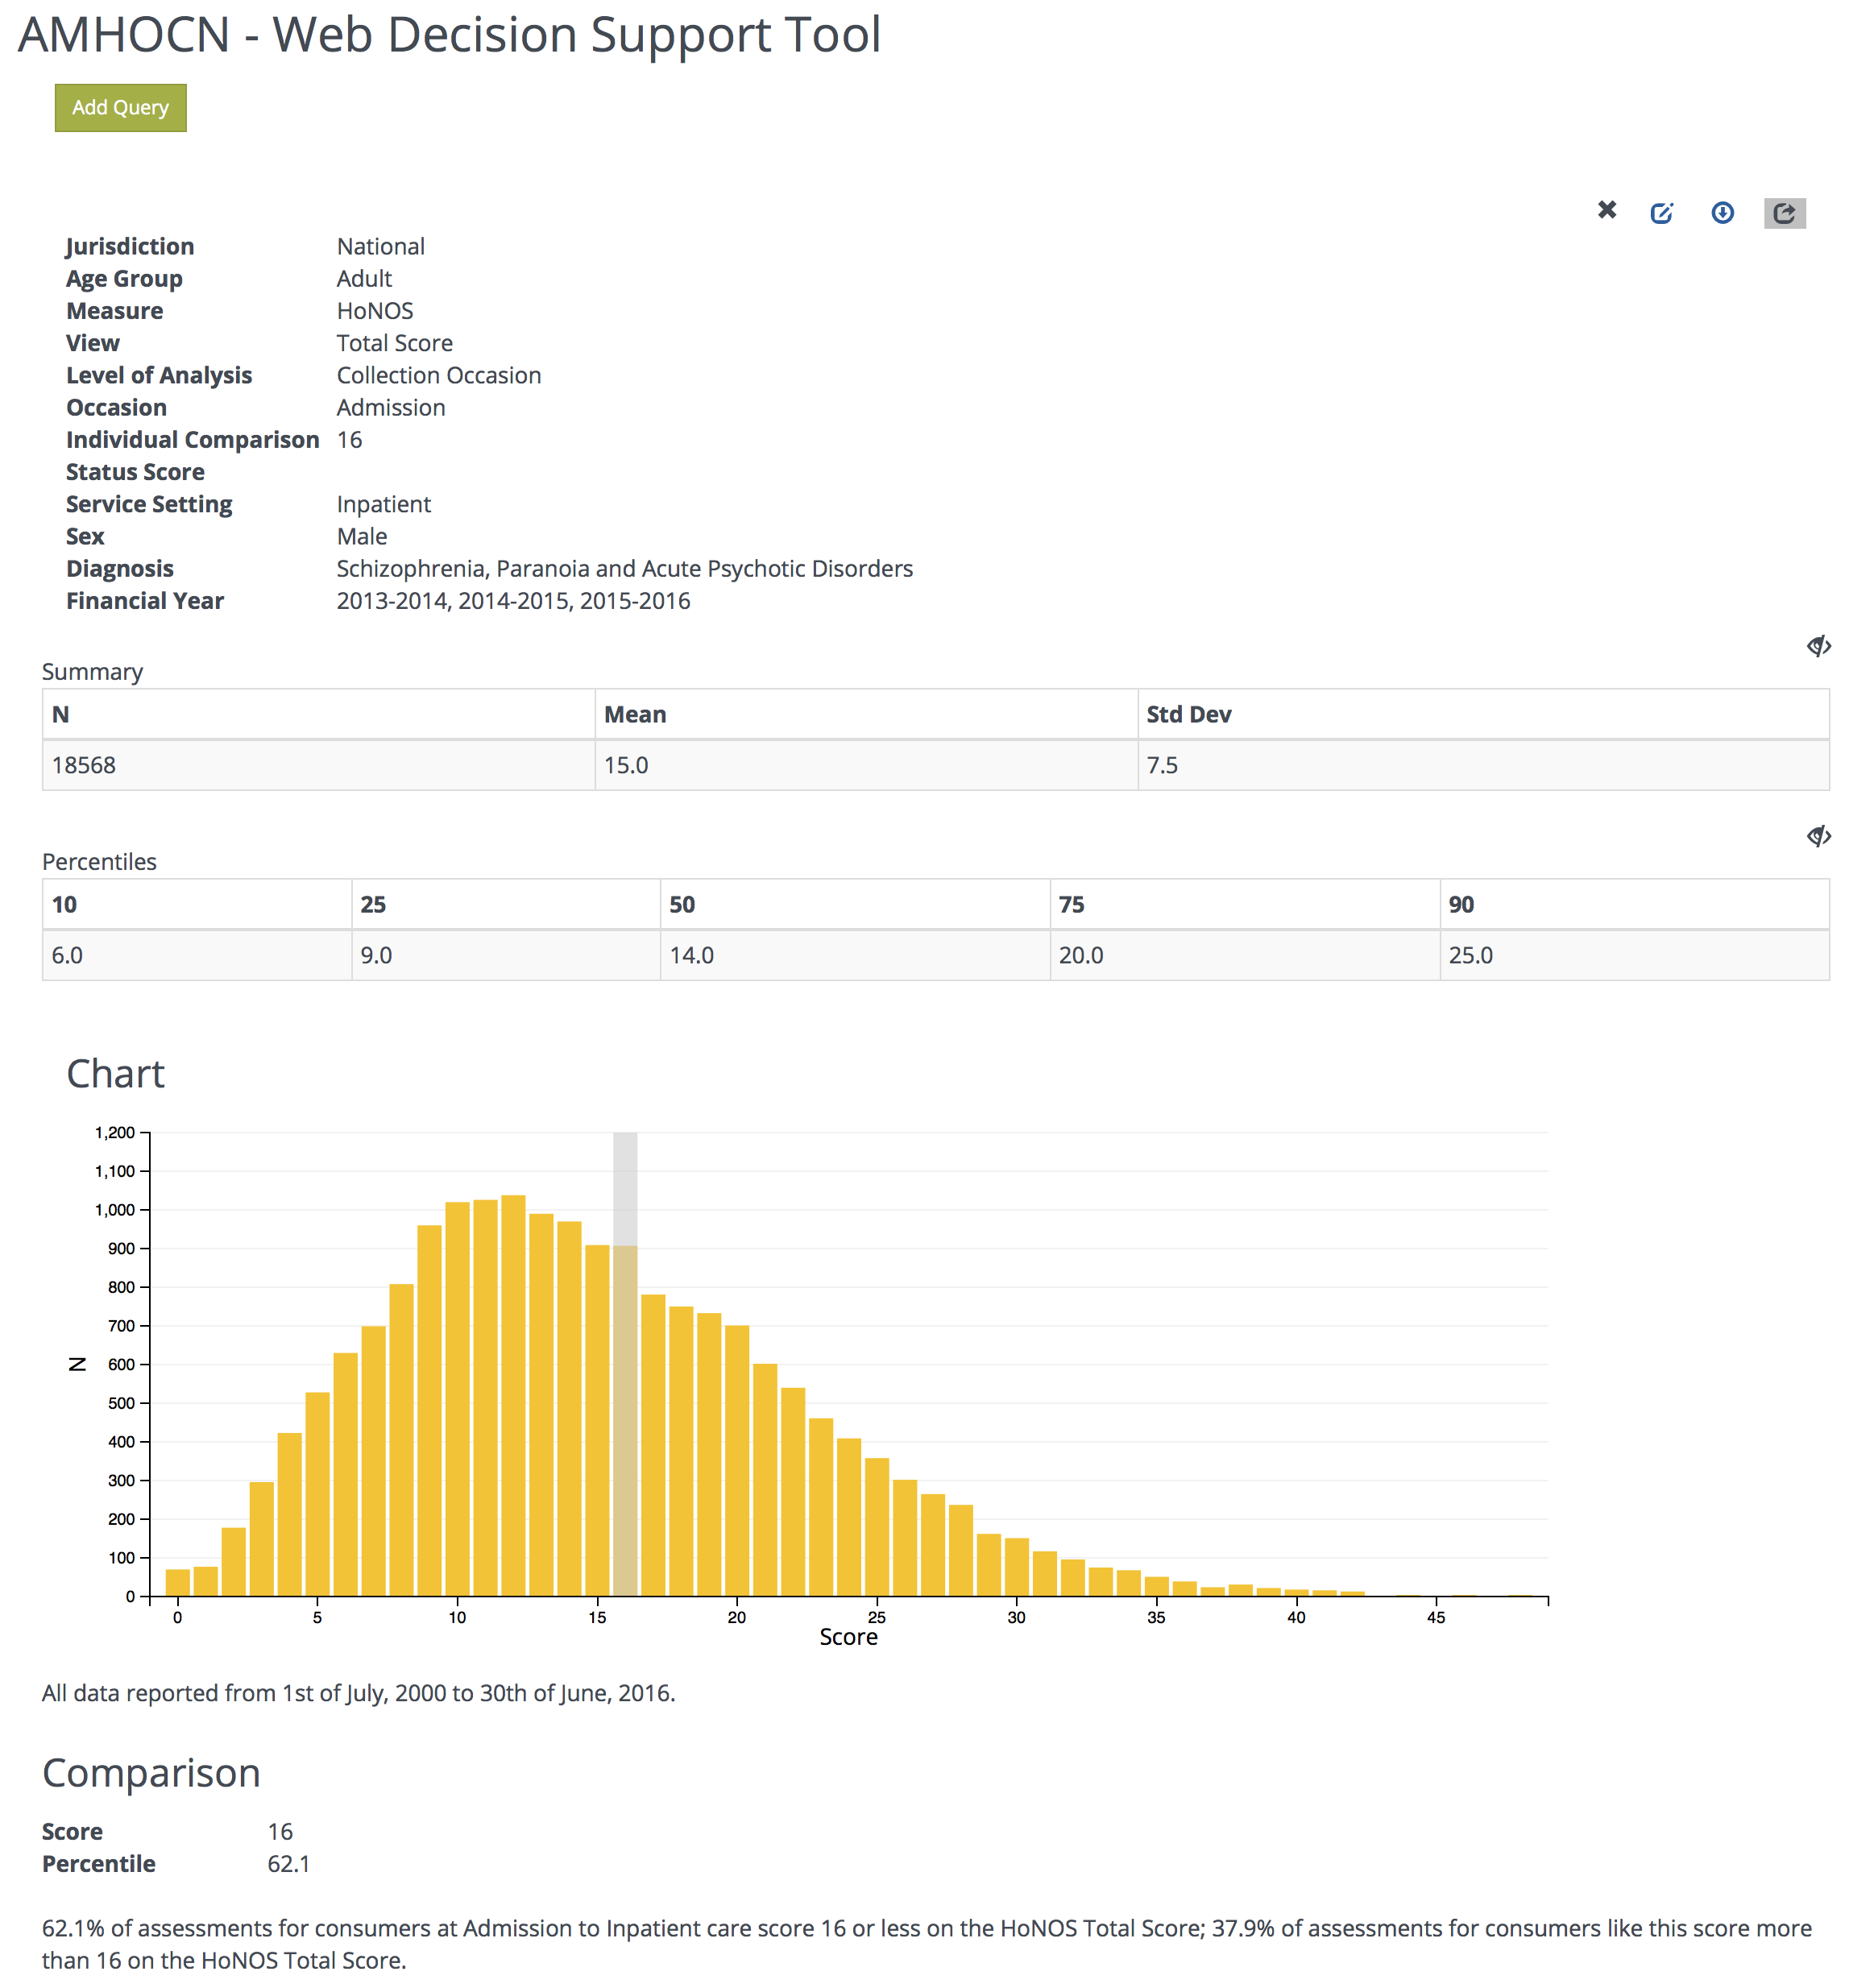Image resolution: width=1874 pixels, height=1988 pixels.
Task: Edit the query with the pencil icon
Action: tap(1663, 212)
